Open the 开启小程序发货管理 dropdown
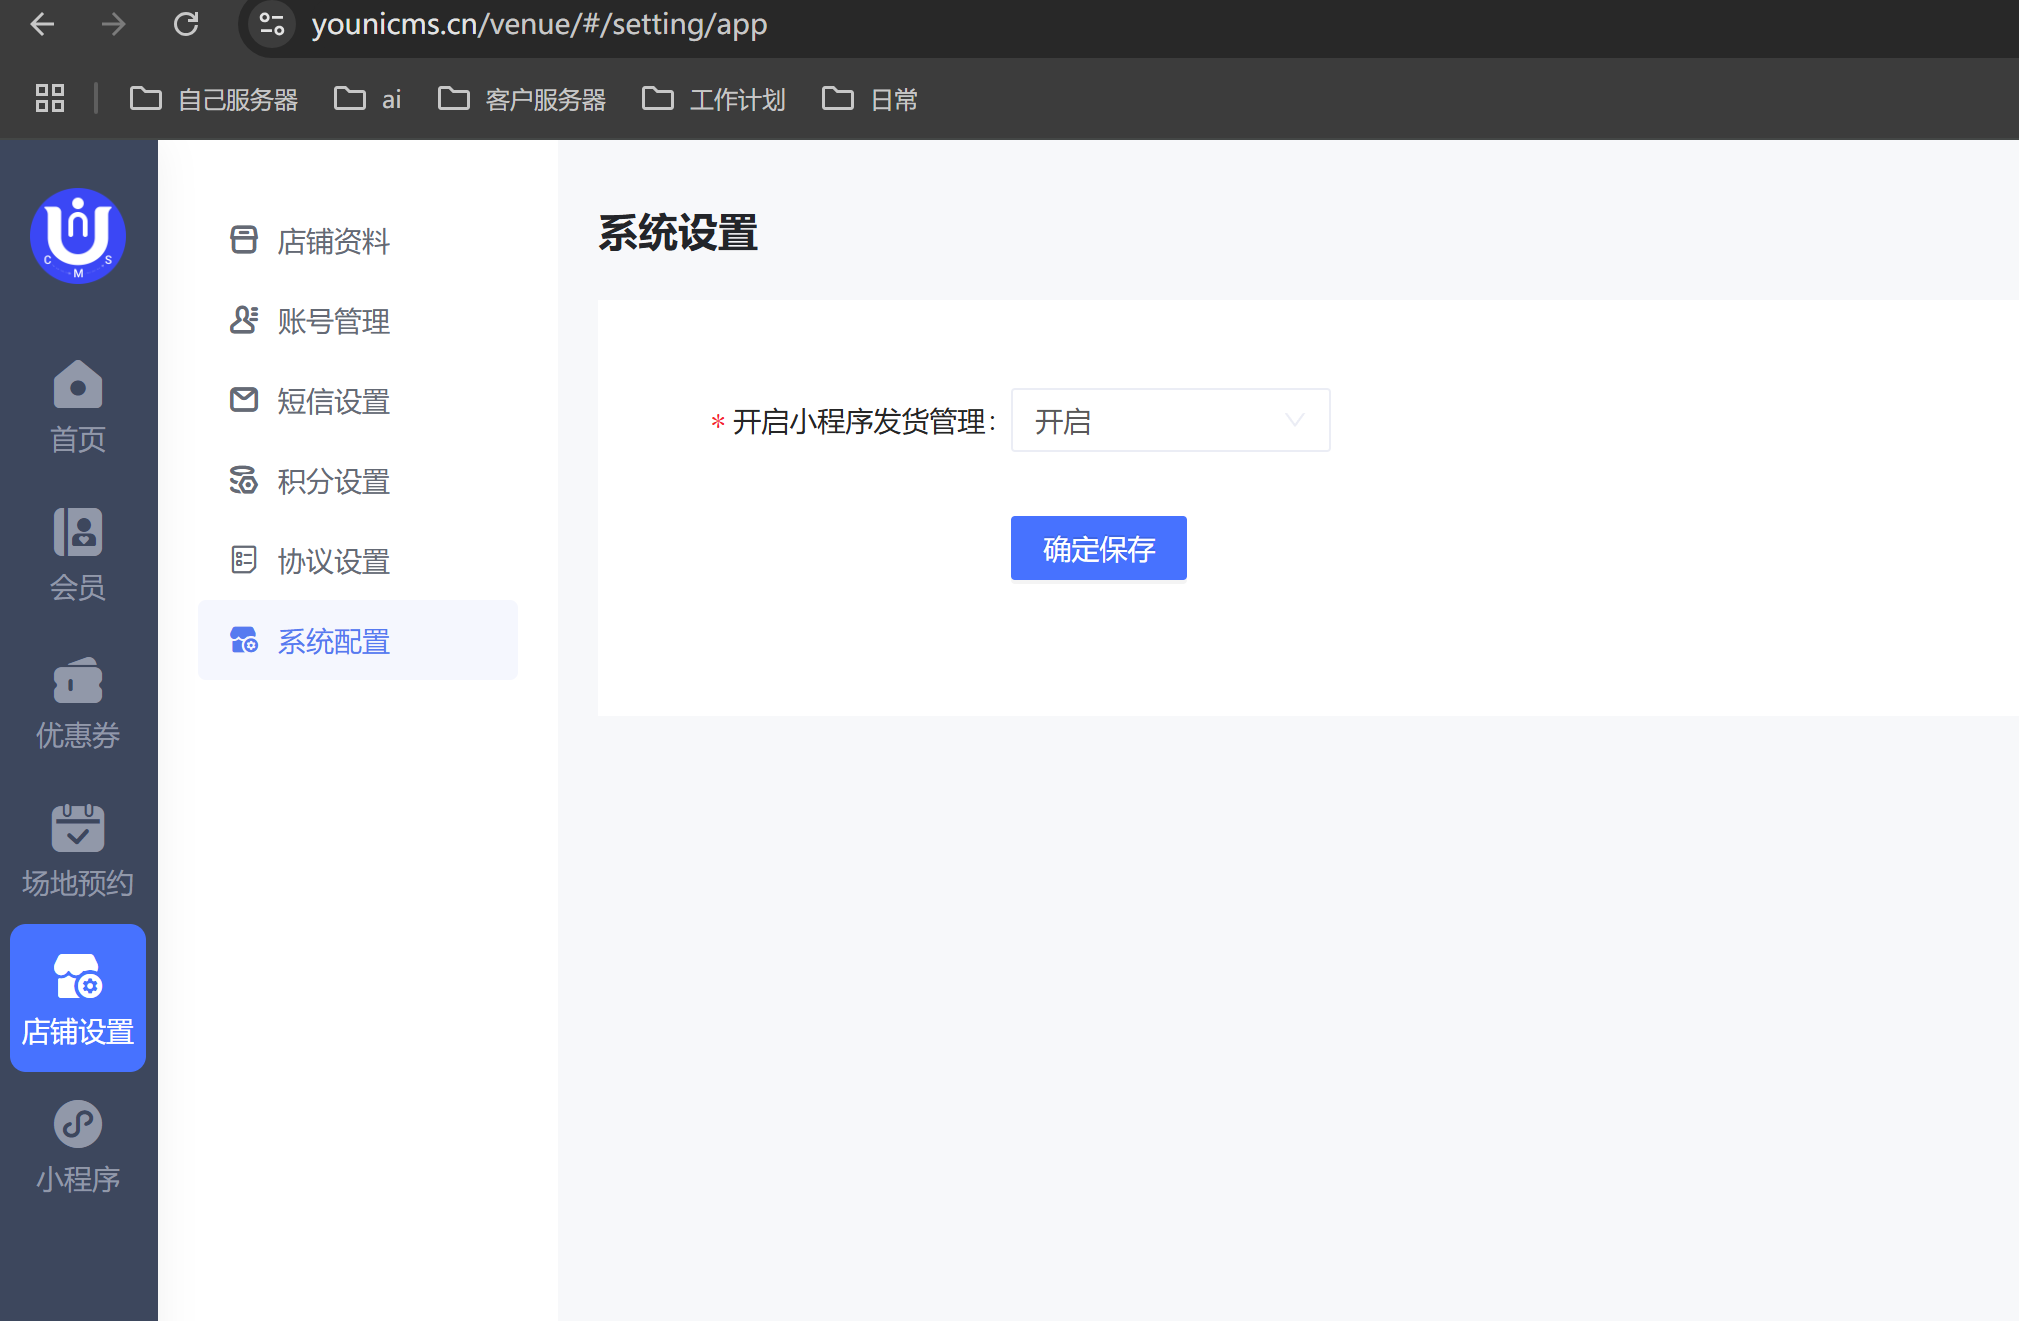This screenshot has width=2019, height=1321. tap(1170, 420)
